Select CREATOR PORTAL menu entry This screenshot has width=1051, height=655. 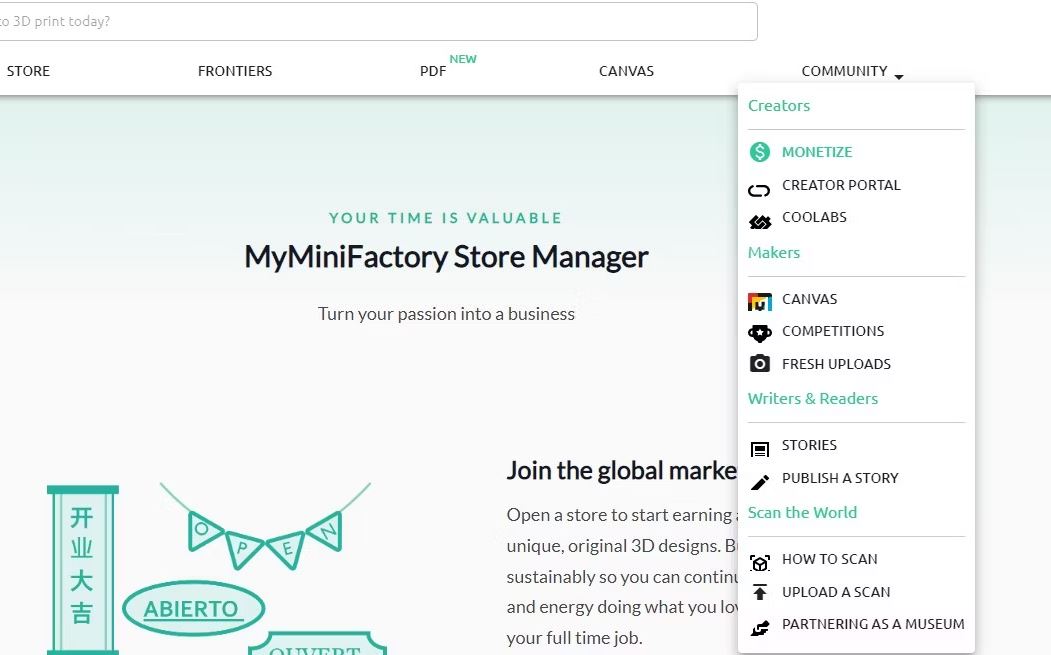point(841,185)
